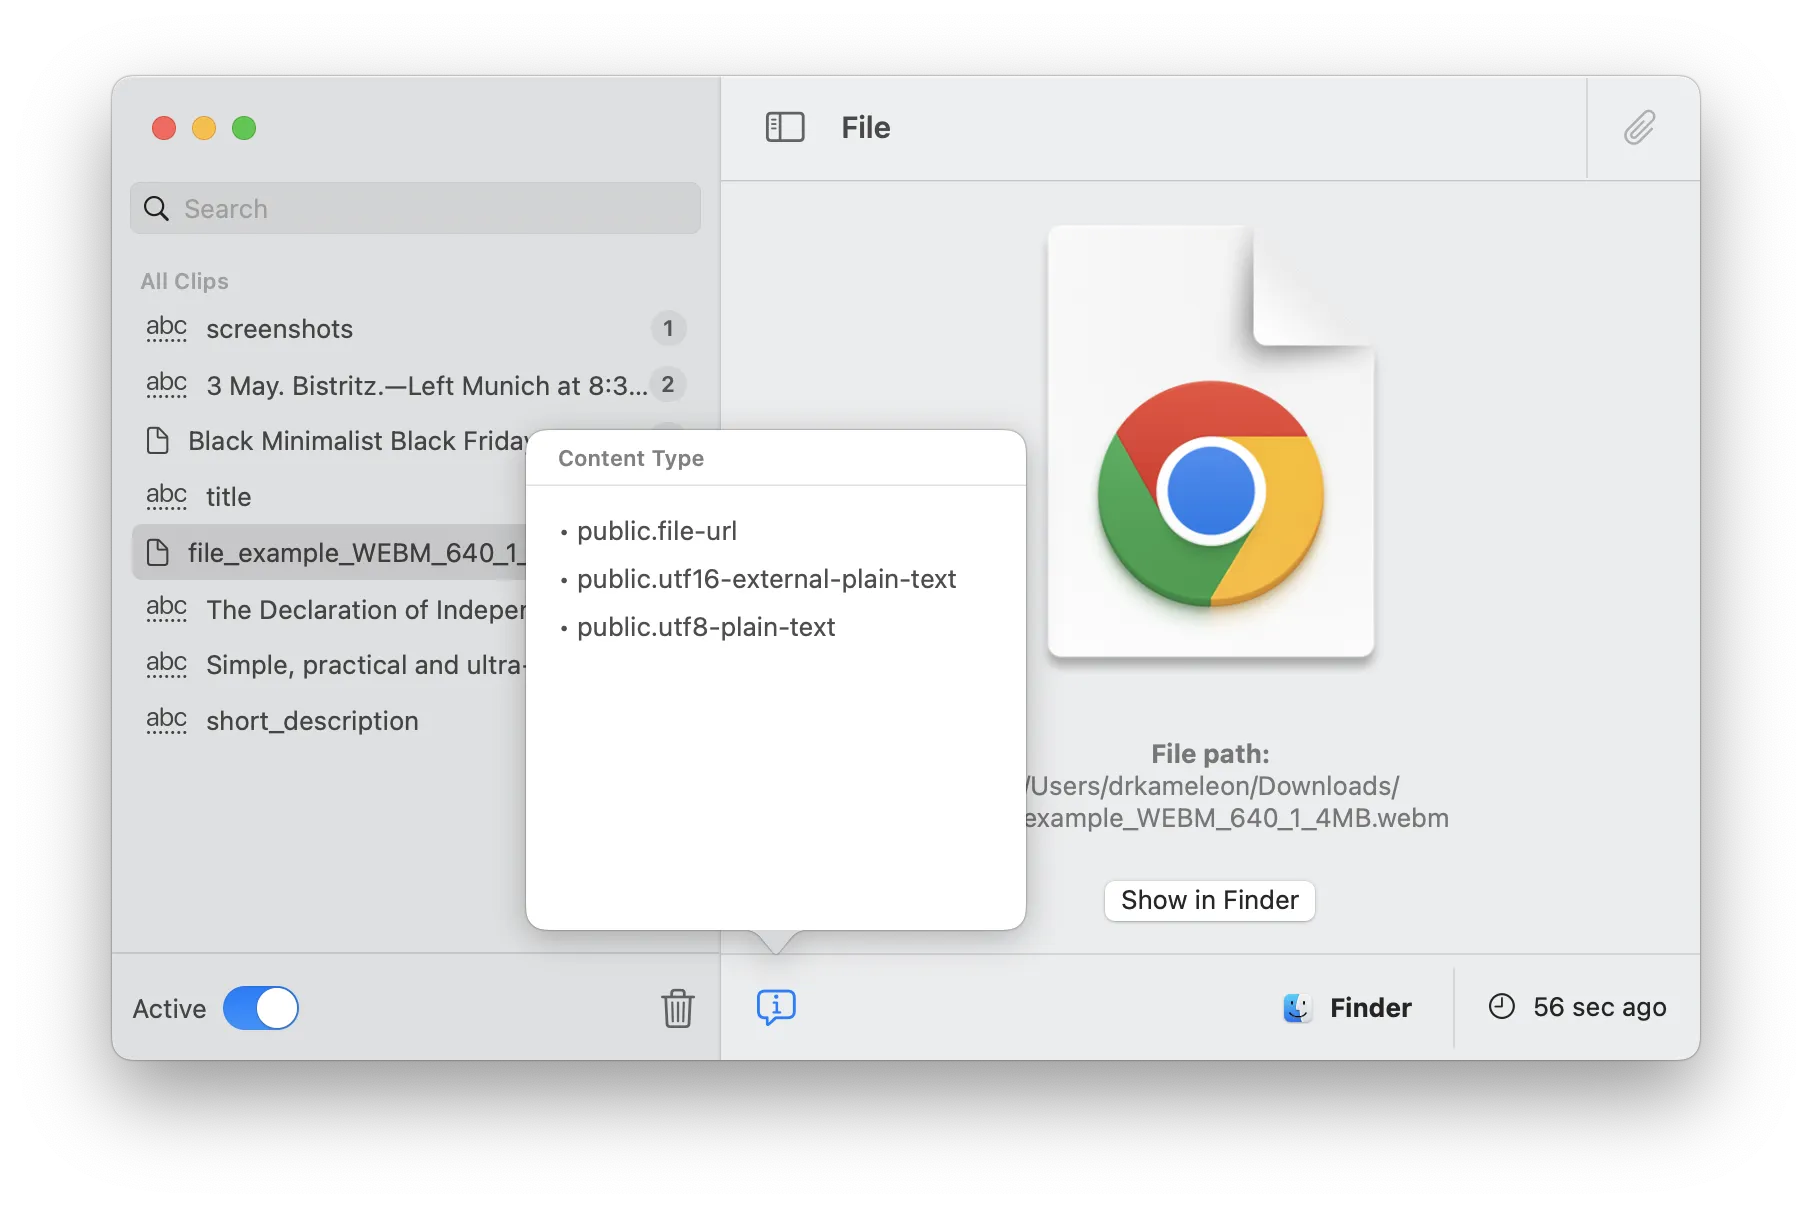Click the trash delete icon

coord(677,1008)
